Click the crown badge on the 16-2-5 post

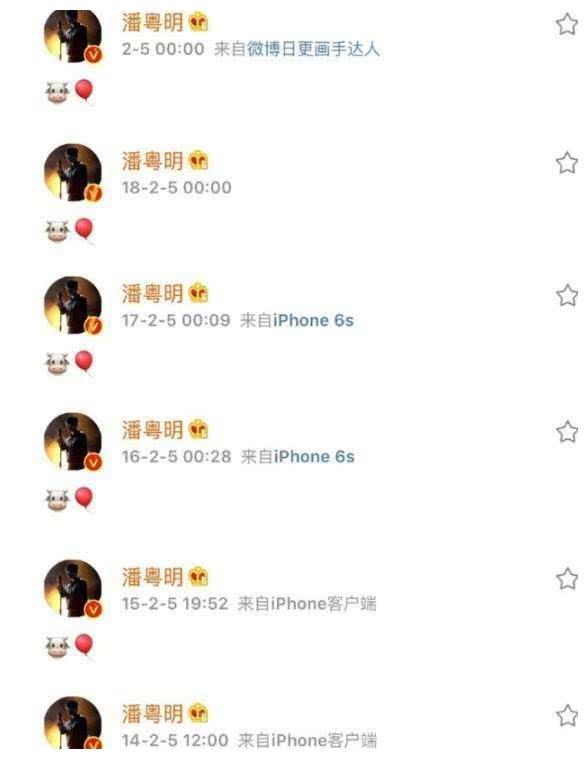point(198,429)
